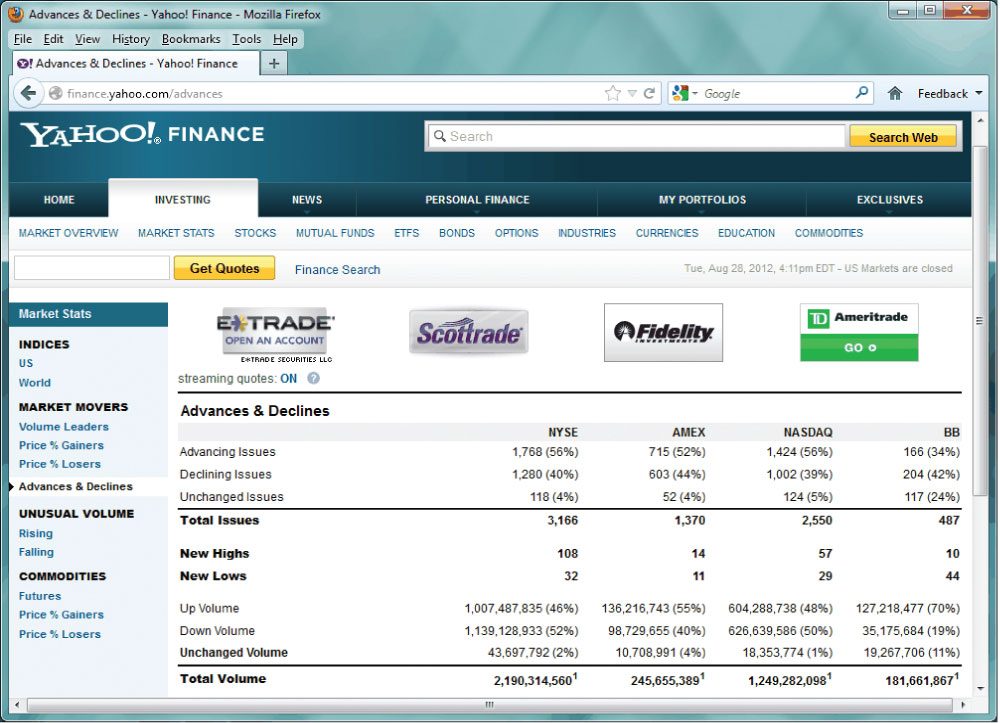Open US indices sidebar link
1000x723 pixels.
click(26, 363)
